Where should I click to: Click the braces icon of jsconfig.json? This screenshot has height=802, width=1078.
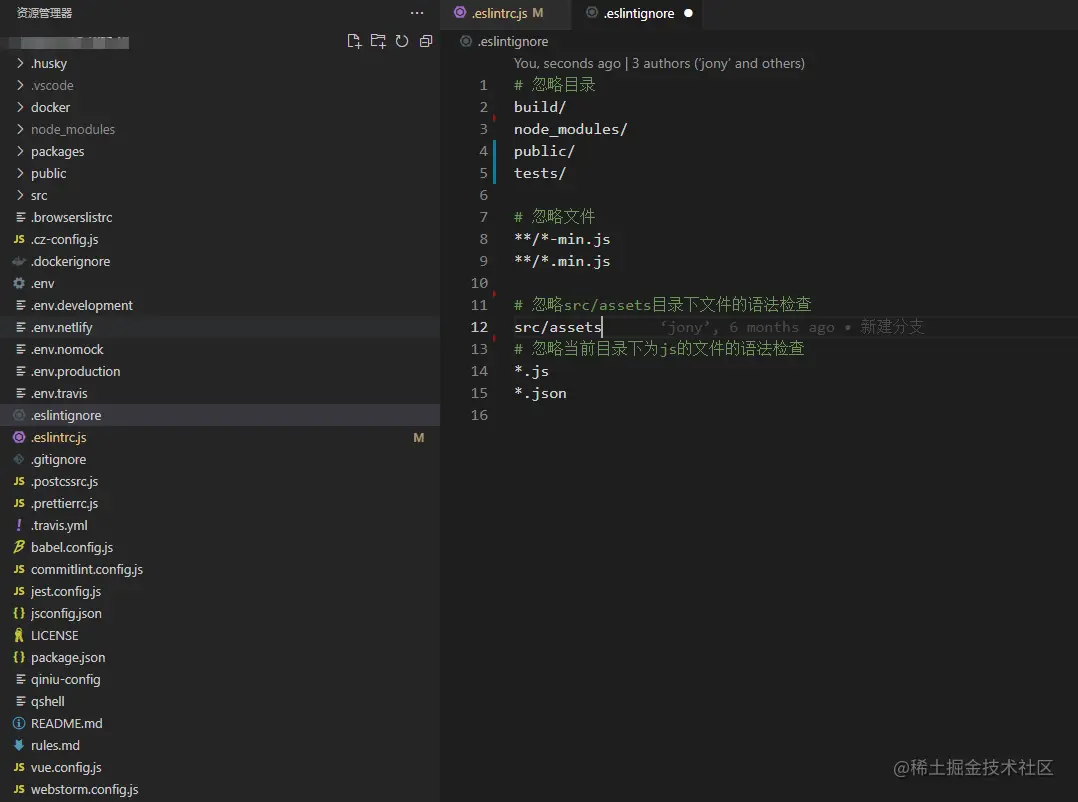[x=19, y=613]
